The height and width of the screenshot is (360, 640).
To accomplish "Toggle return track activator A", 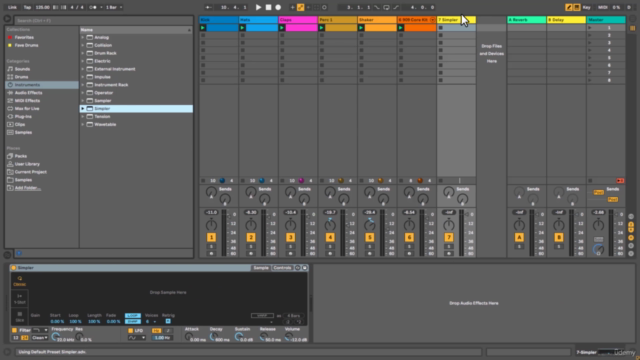I will click(x=519, y=237).
